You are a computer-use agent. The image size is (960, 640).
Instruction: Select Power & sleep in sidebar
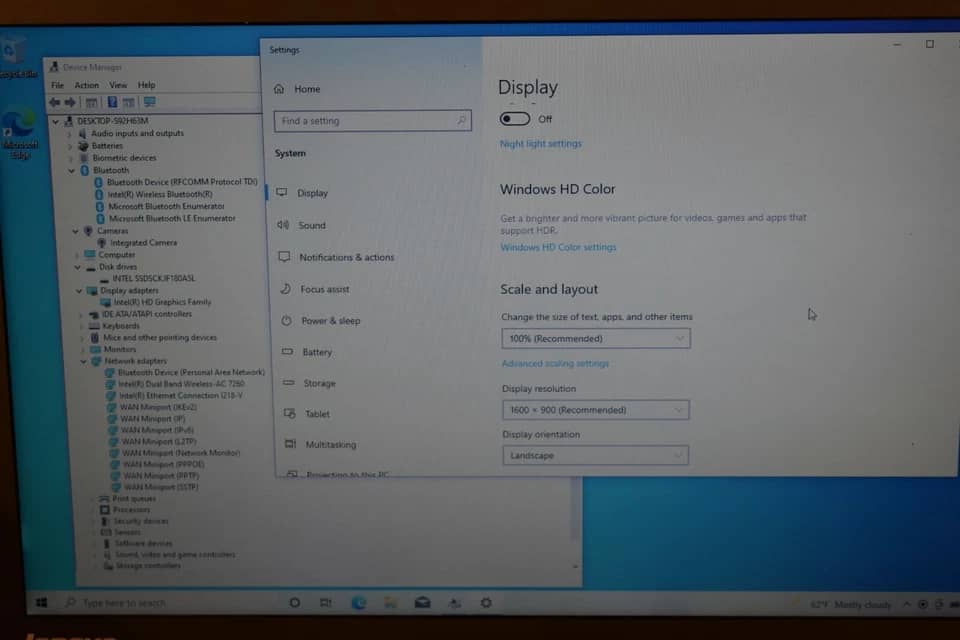click(x=331, y=320)
